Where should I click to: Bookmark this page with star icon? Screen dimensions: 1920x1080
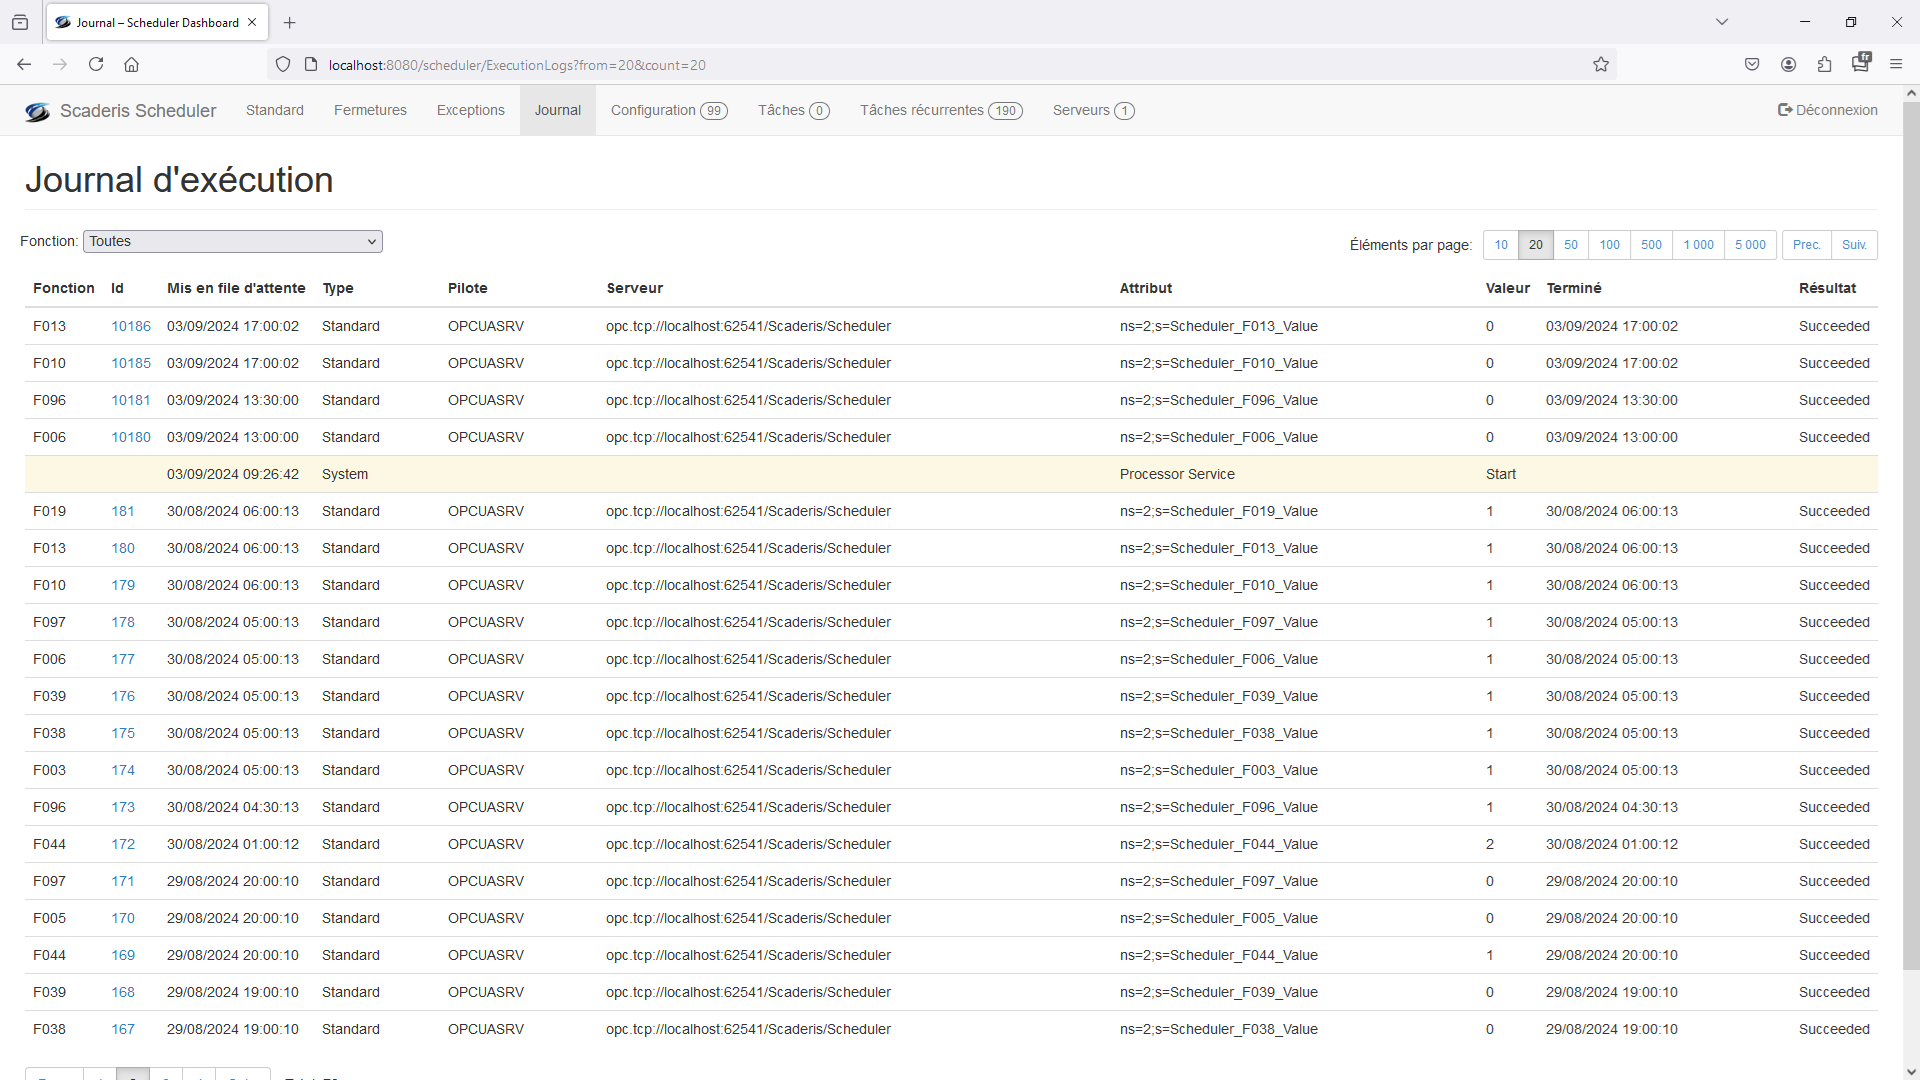[x=1601, y=65]
